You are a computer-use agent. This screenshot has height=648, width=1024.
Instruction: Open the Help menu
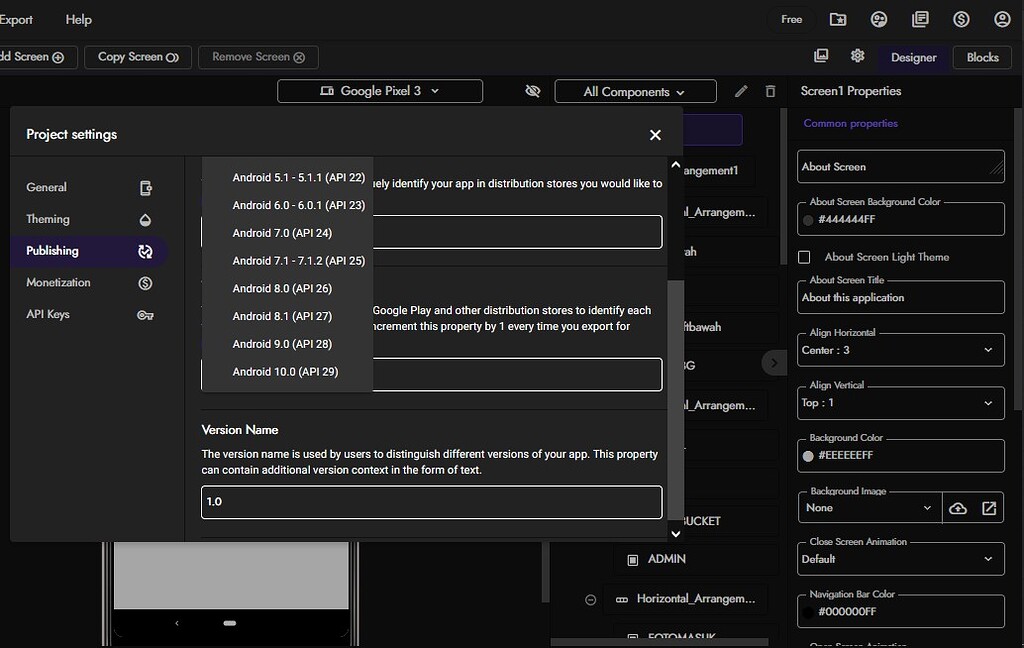point(78,19)
